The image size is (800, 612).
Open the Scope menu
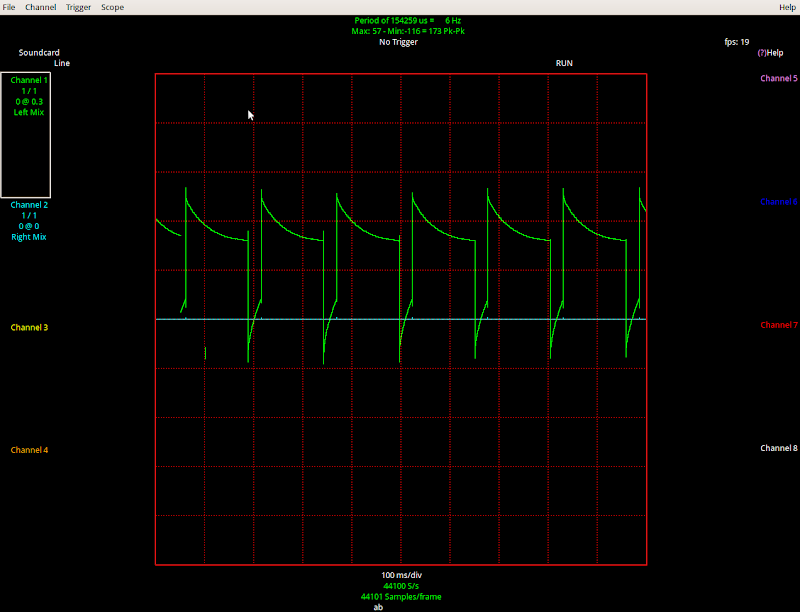pyautogui.click(x=112, y=7)
